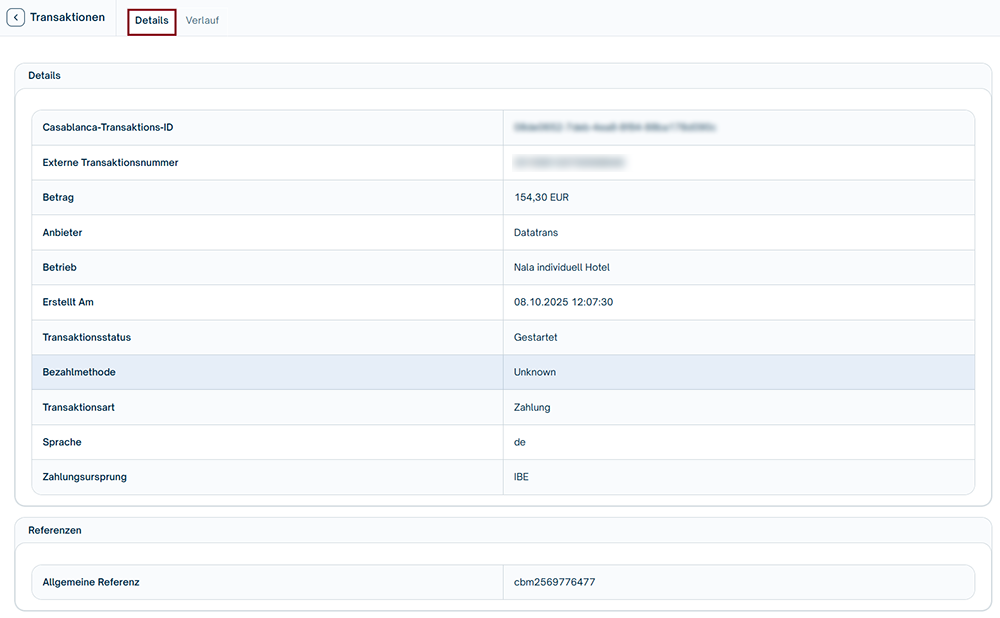Switch to the Details tab
Image resolution: width=1000 pixels, height=618 pixels.
tap(152, 21)
